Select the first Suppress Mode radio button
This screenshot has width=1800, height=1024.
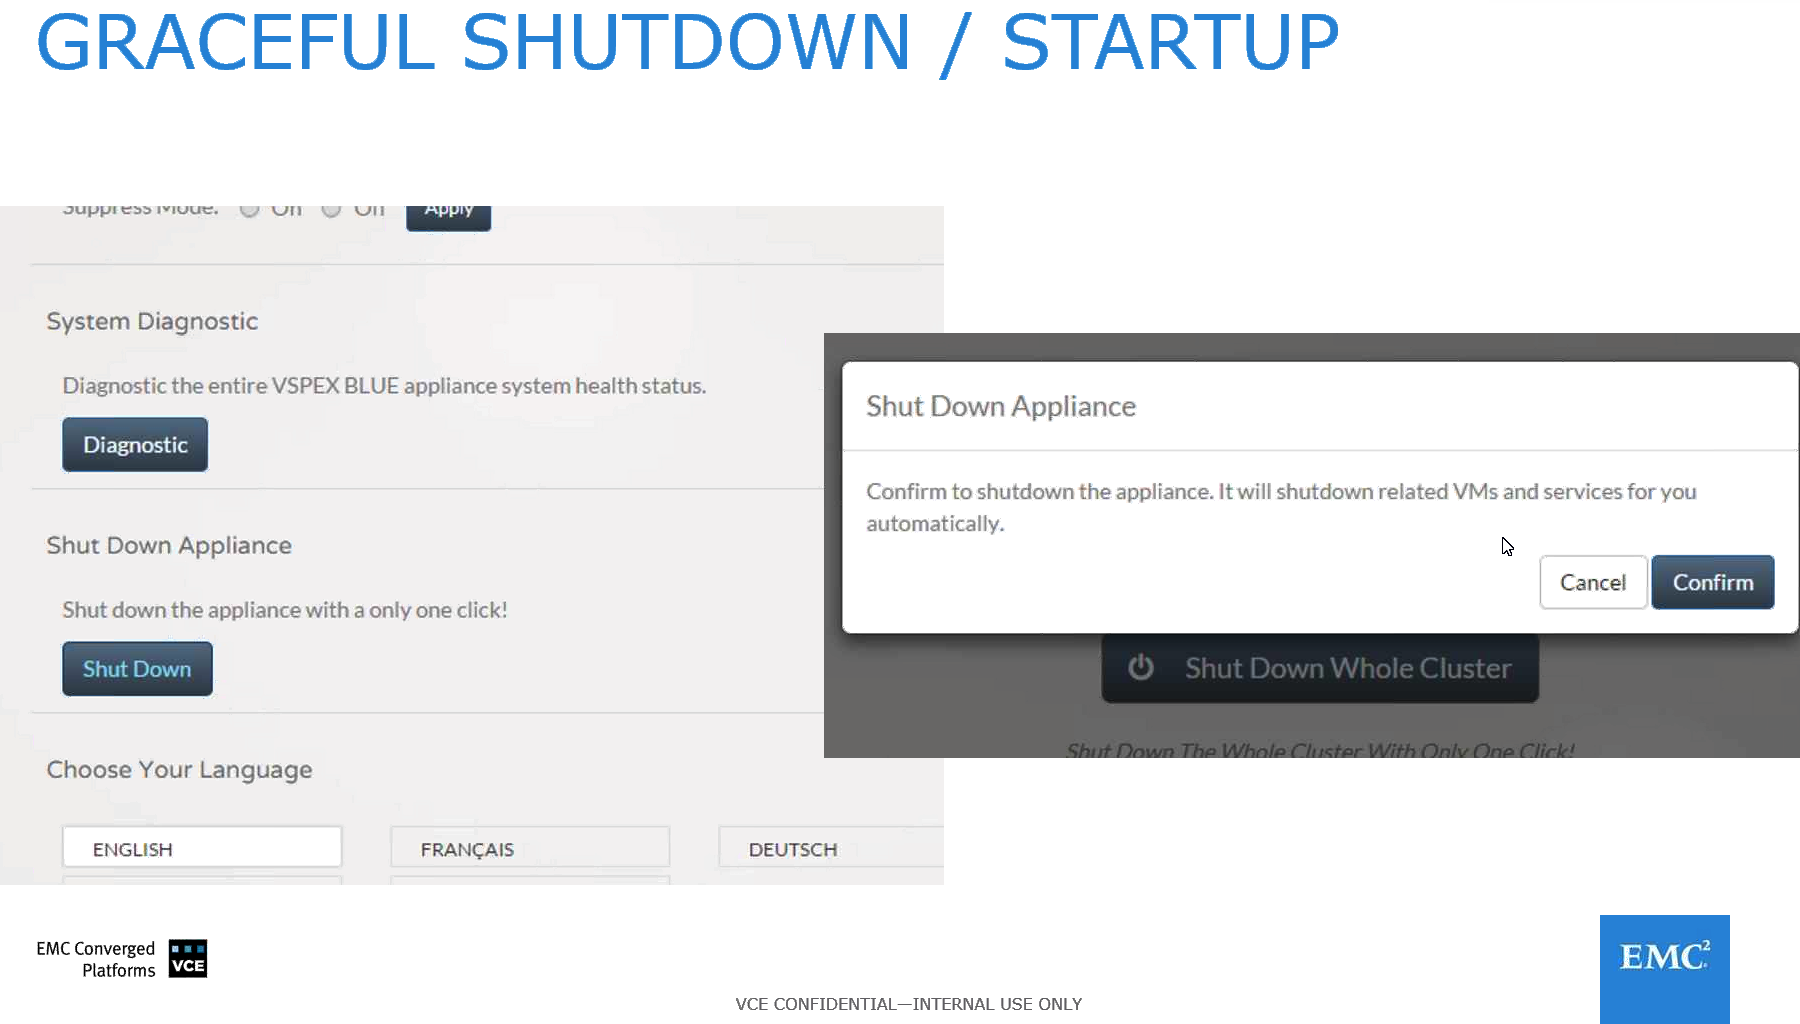(250, 209)
